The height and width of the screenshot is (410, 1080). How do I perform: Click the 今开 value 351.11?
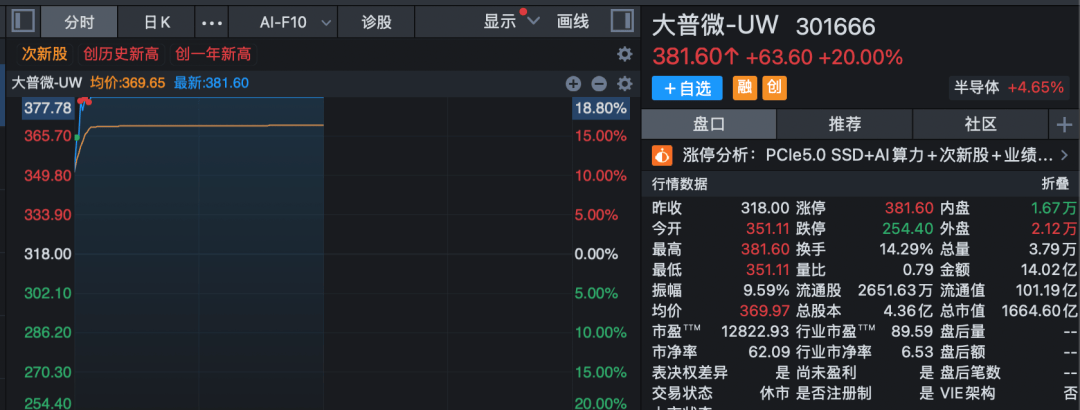pos(767,228)
